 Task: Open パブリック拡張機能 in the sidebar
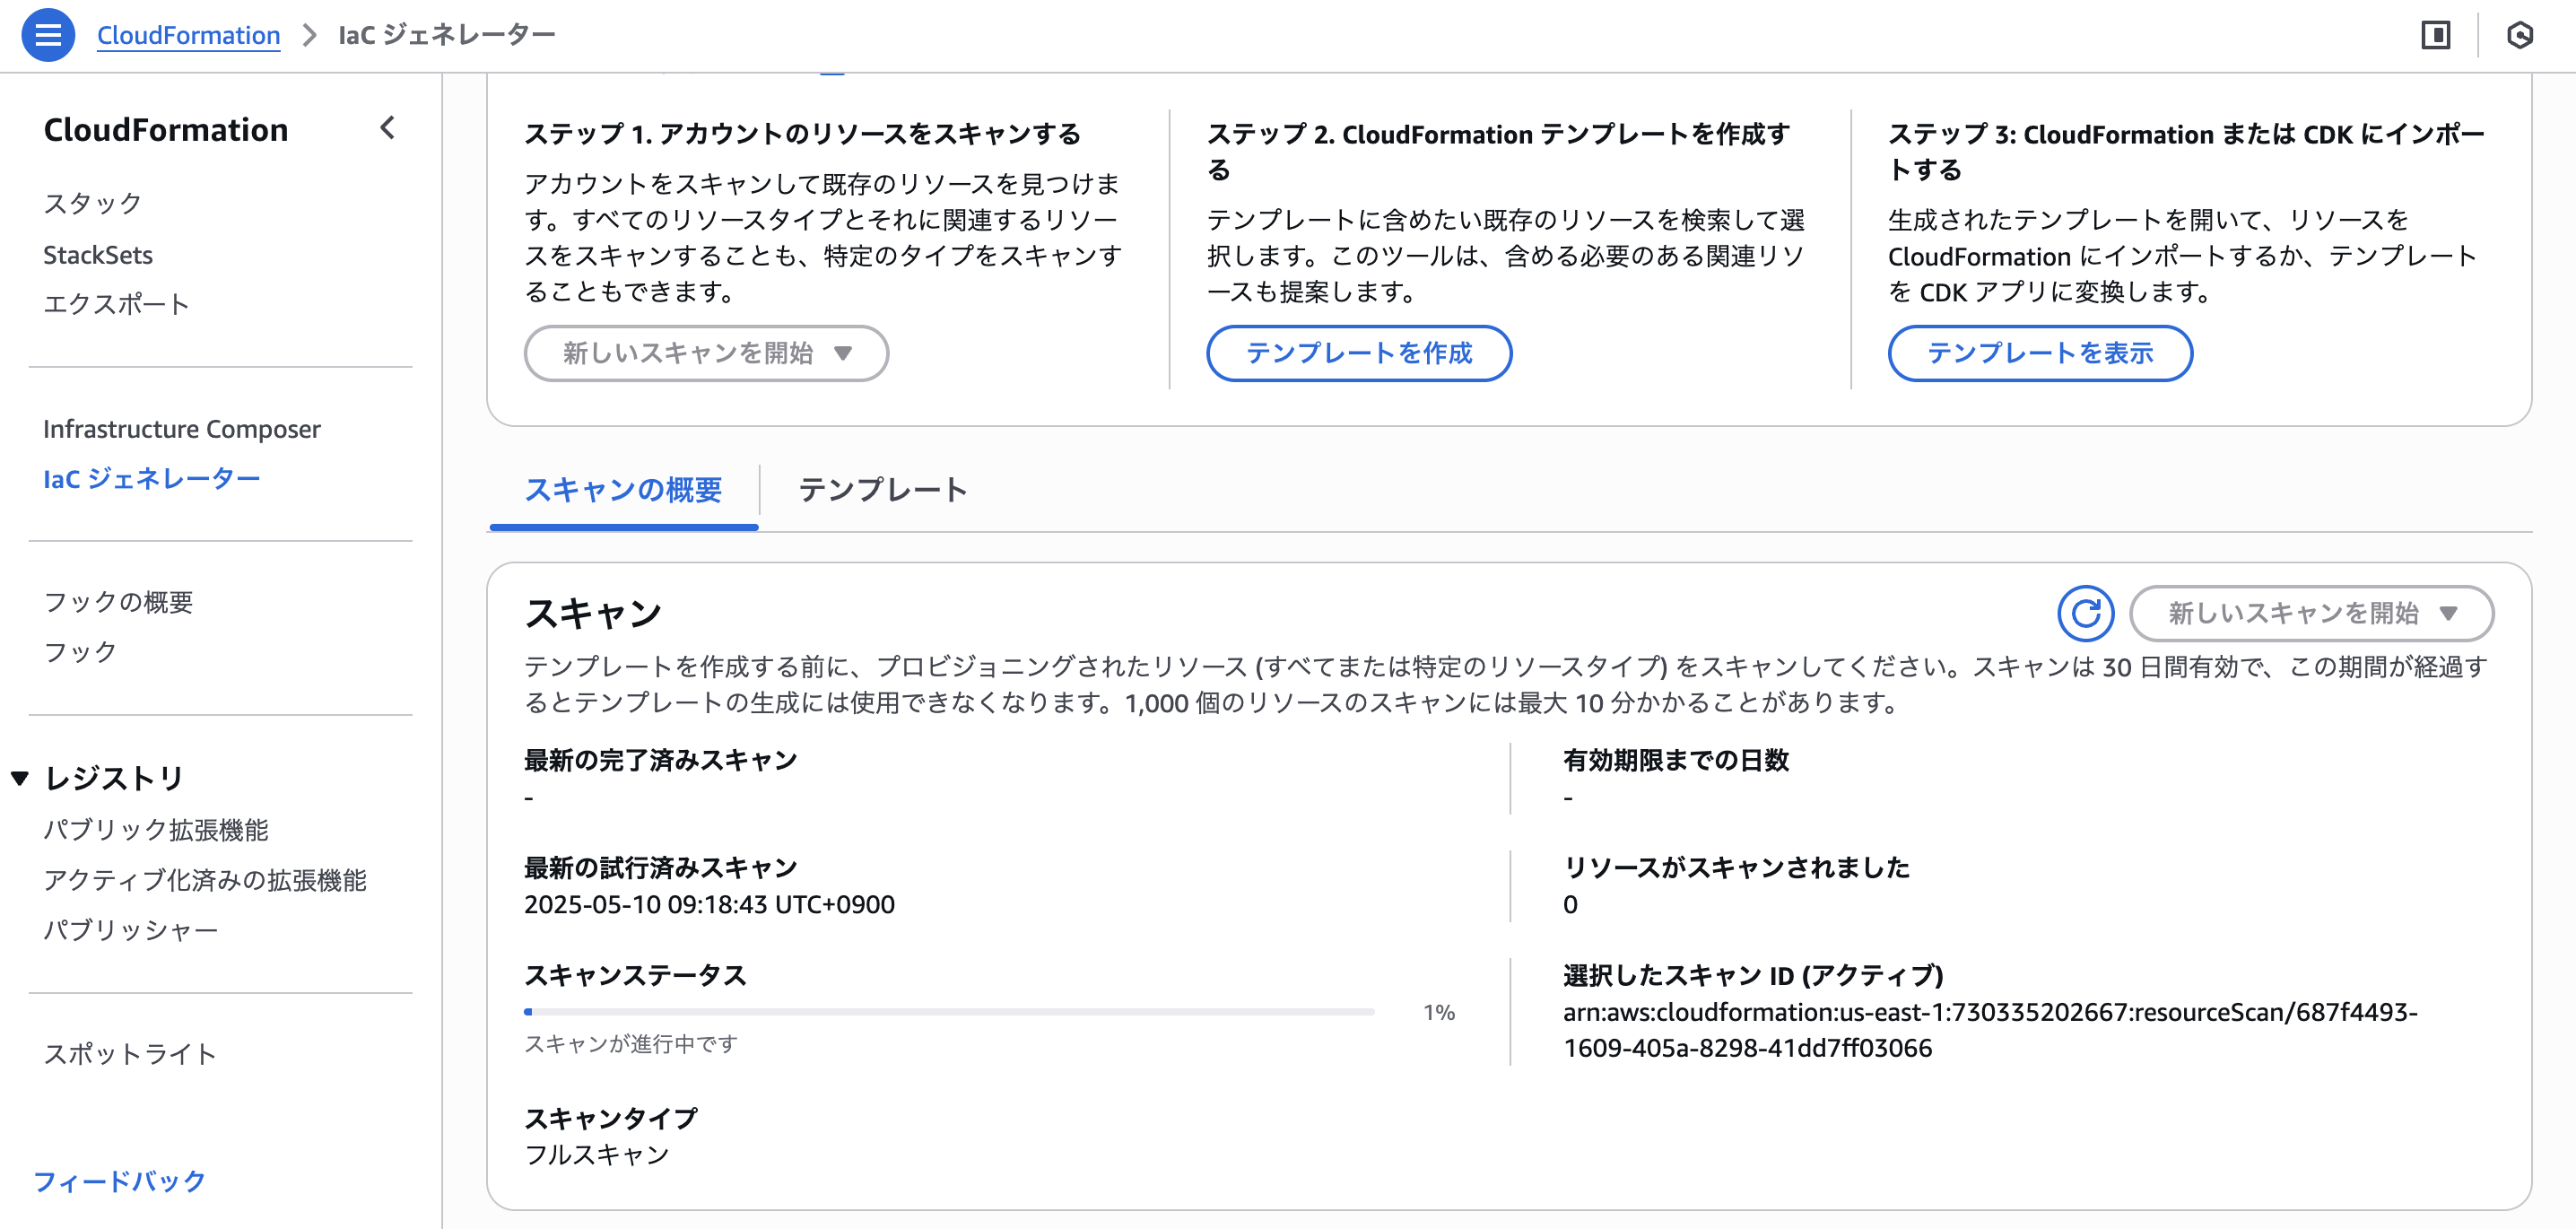(156, 830)
